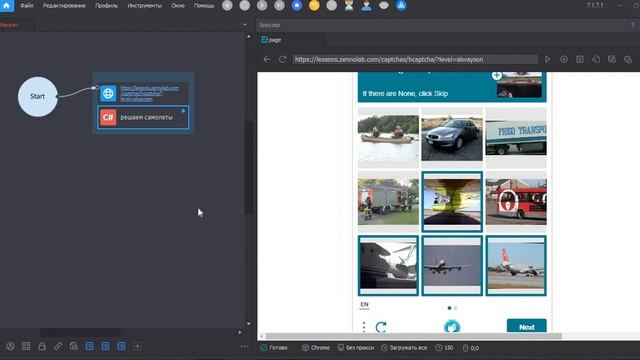Toggle the first blue square panel button

point(90,347)
